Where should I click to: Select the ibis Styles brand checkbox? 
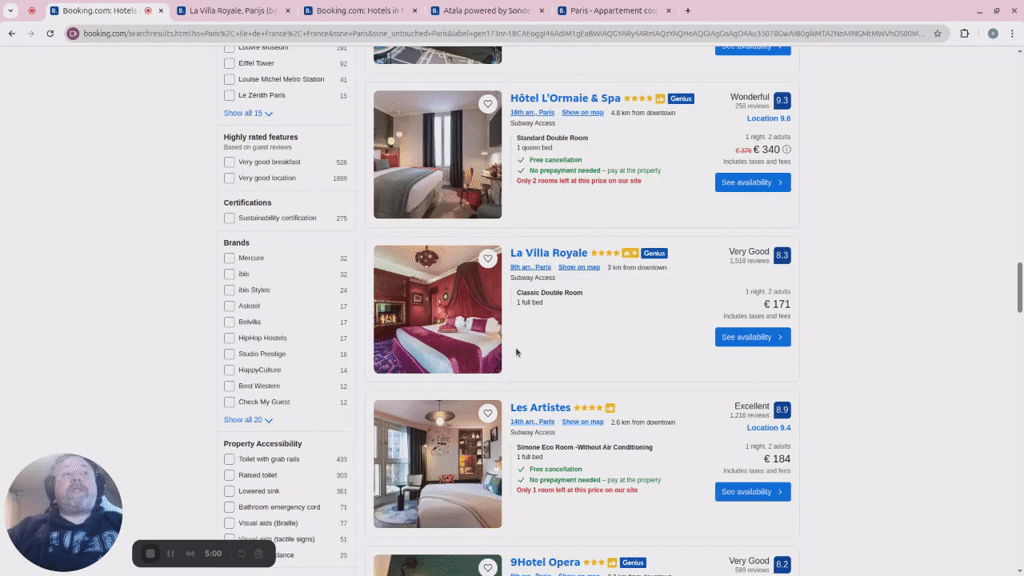point(229,290)
